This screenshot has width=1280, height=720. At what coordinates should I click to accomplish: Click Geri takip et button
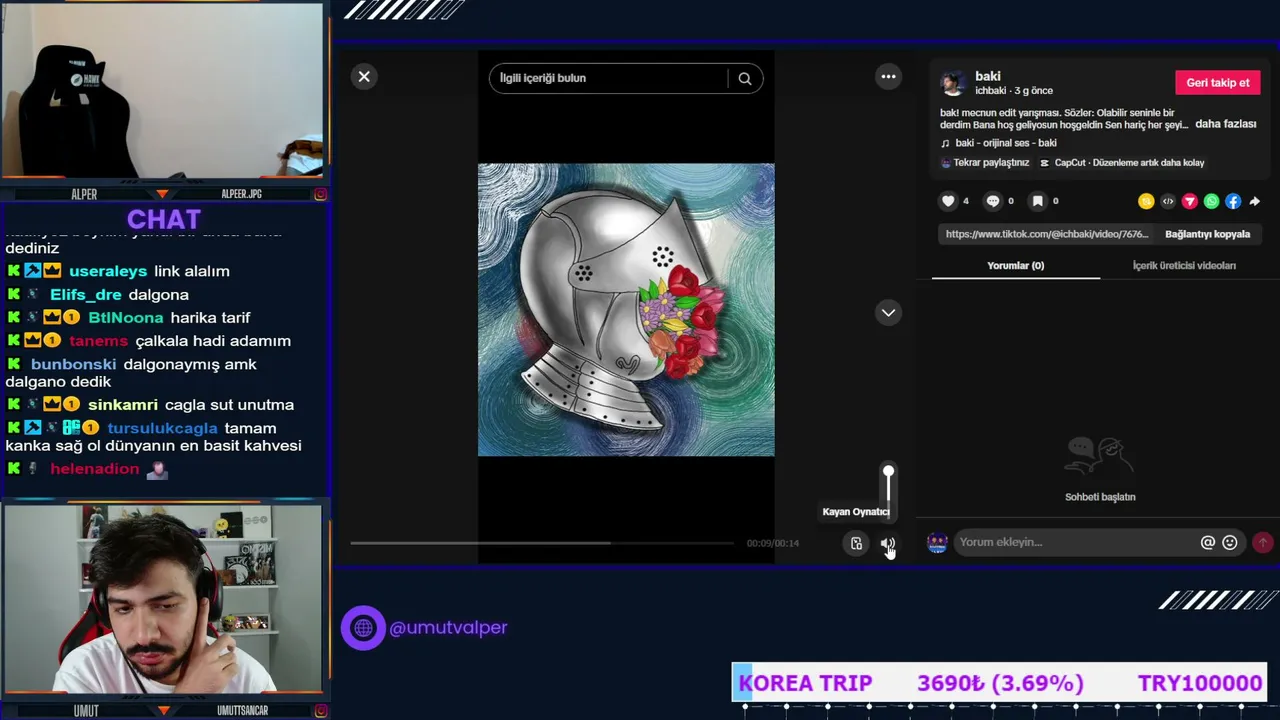[x=1217, y=83]
